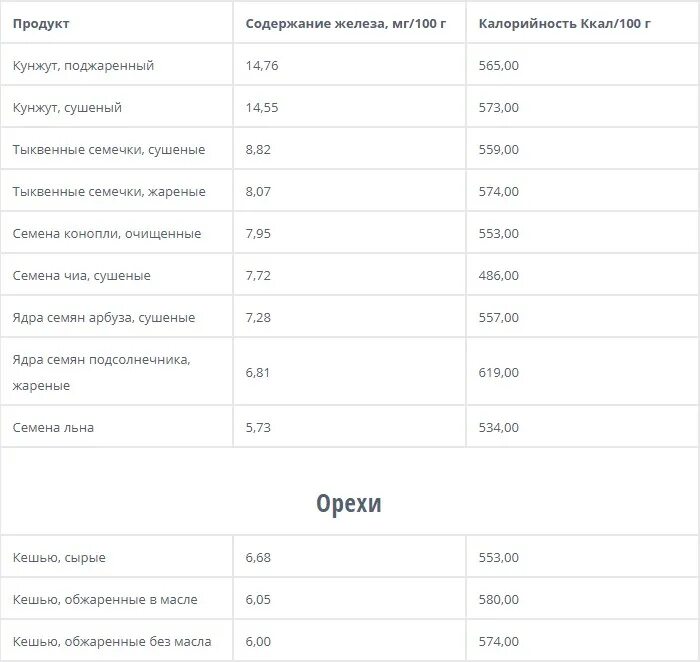700x662 pixels.
Task: Select the 'Содержание железа, мг/100 г' header
Action: pos(346,24)
